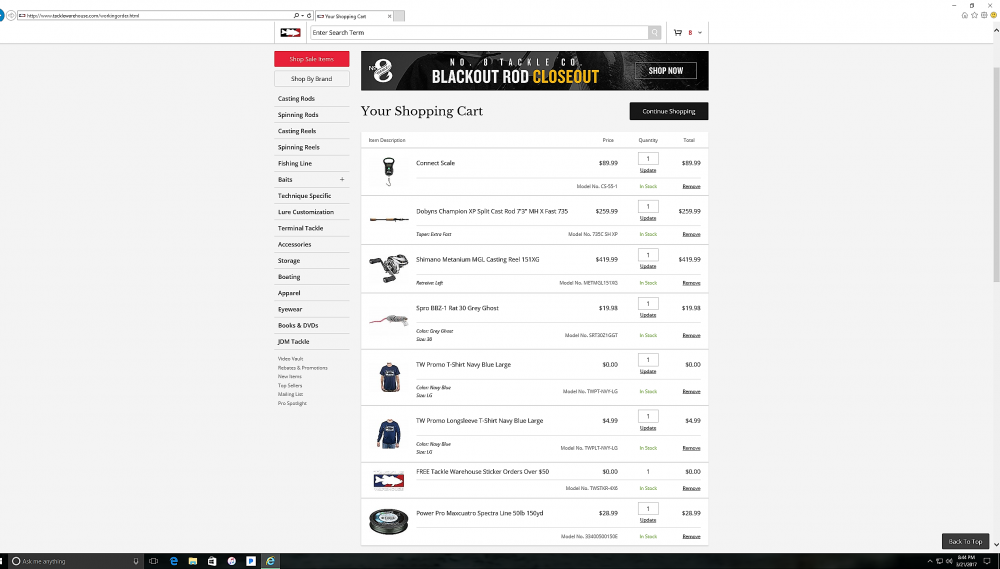
Task: Open File Explorer from the taskbar
Action: [x=193, y=561]
